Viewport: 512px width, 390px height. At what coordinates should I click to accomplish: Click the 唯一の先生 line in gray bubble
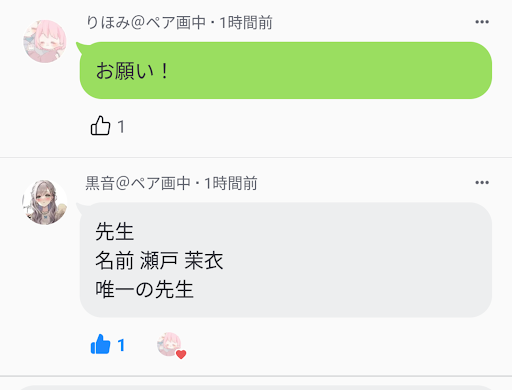click(x=144, y=289)
